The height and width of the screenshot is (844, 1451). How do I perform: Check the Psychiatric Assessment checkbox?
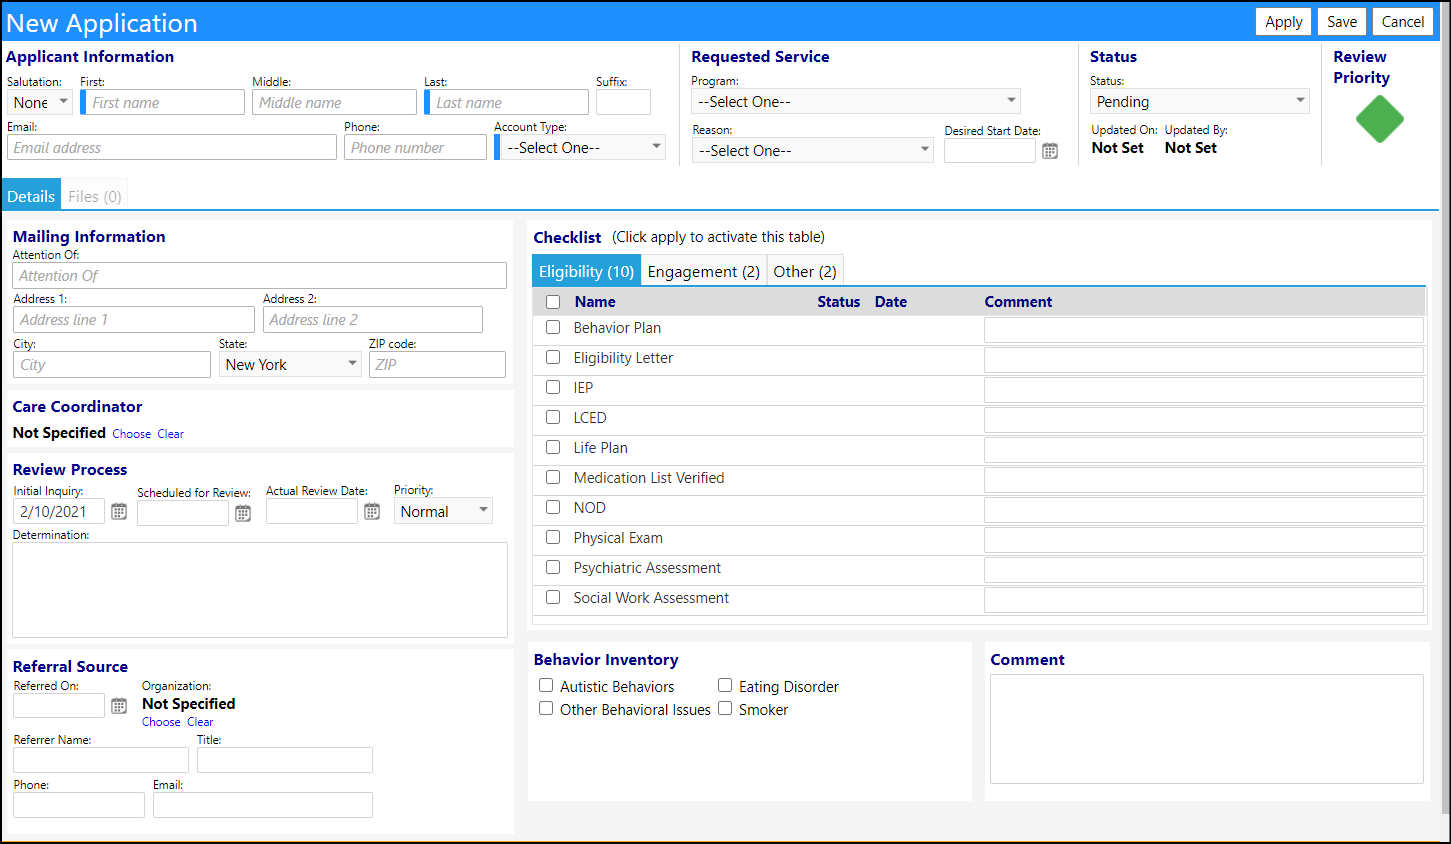[x=553, y=567]
